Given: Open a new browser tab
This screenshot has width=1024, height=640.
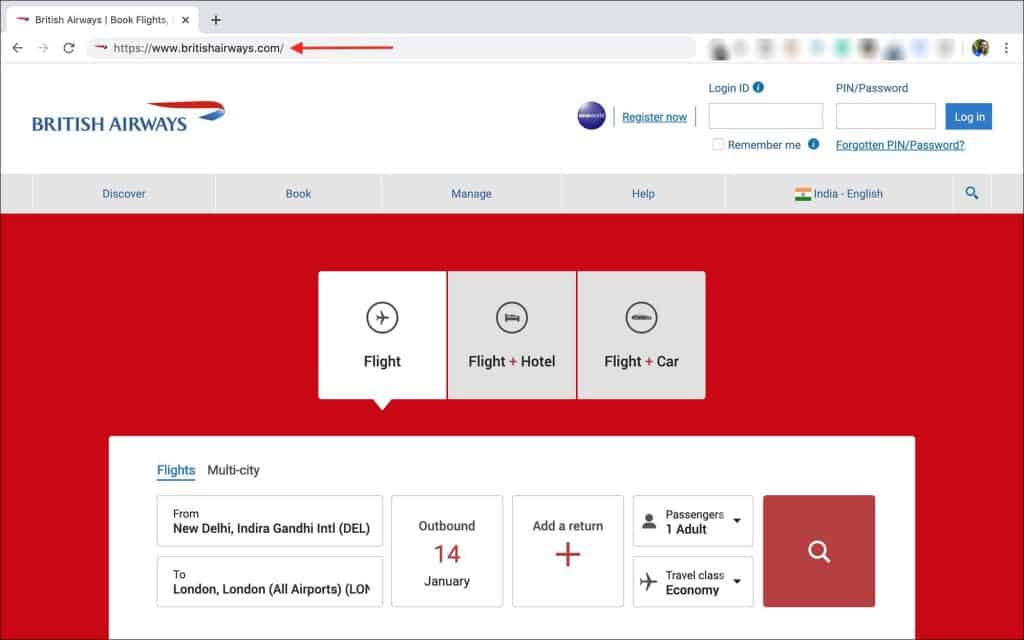Looking at the screenshot, I should pos(216,20).
